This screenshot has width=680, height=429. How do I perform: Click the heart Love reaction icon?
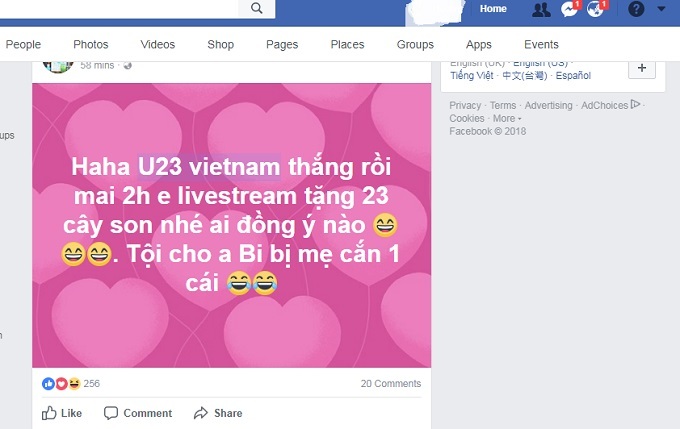(61, 383)
